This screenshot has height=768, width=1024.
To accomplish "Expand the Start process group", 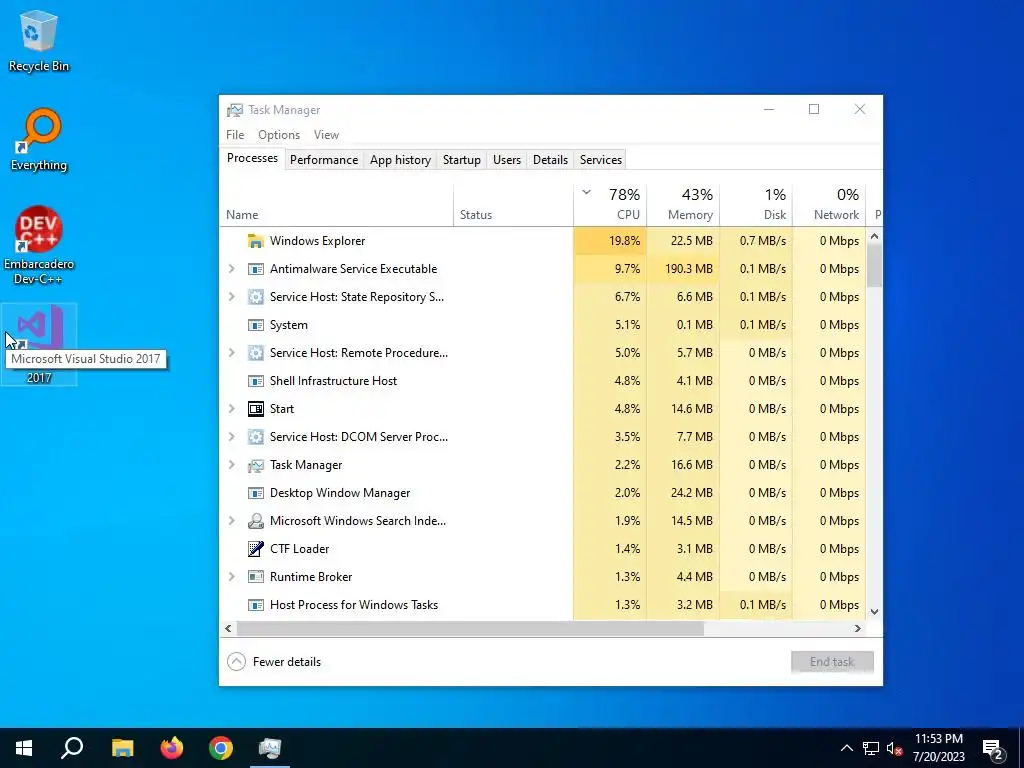I will tap(232, 409).
